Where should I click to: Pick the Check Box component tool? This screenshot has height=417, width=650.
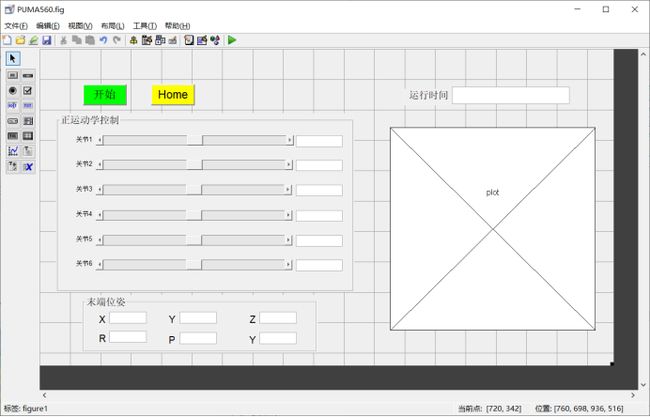click(28, 90)
